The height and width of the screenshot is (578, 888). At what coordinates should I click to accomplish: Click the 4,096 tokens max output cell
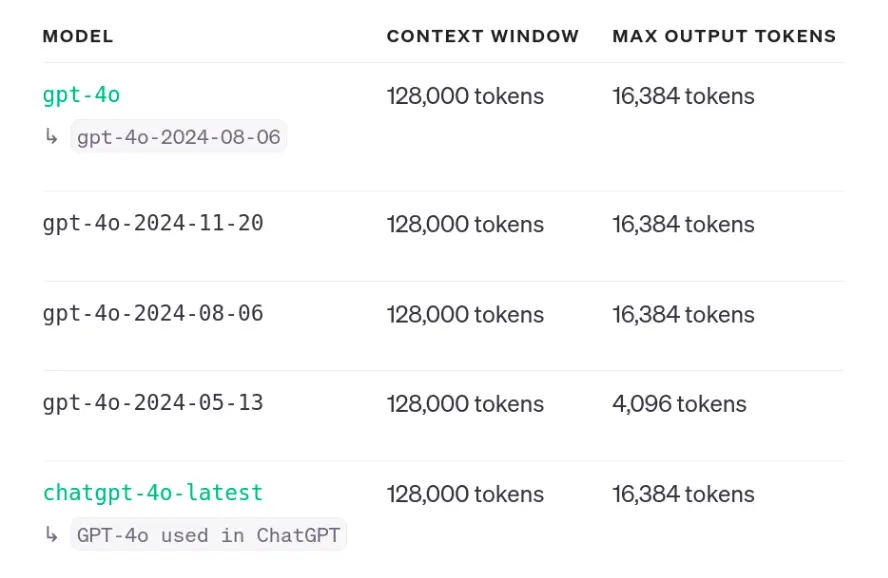pyautogui.click(x=679, y=404)
